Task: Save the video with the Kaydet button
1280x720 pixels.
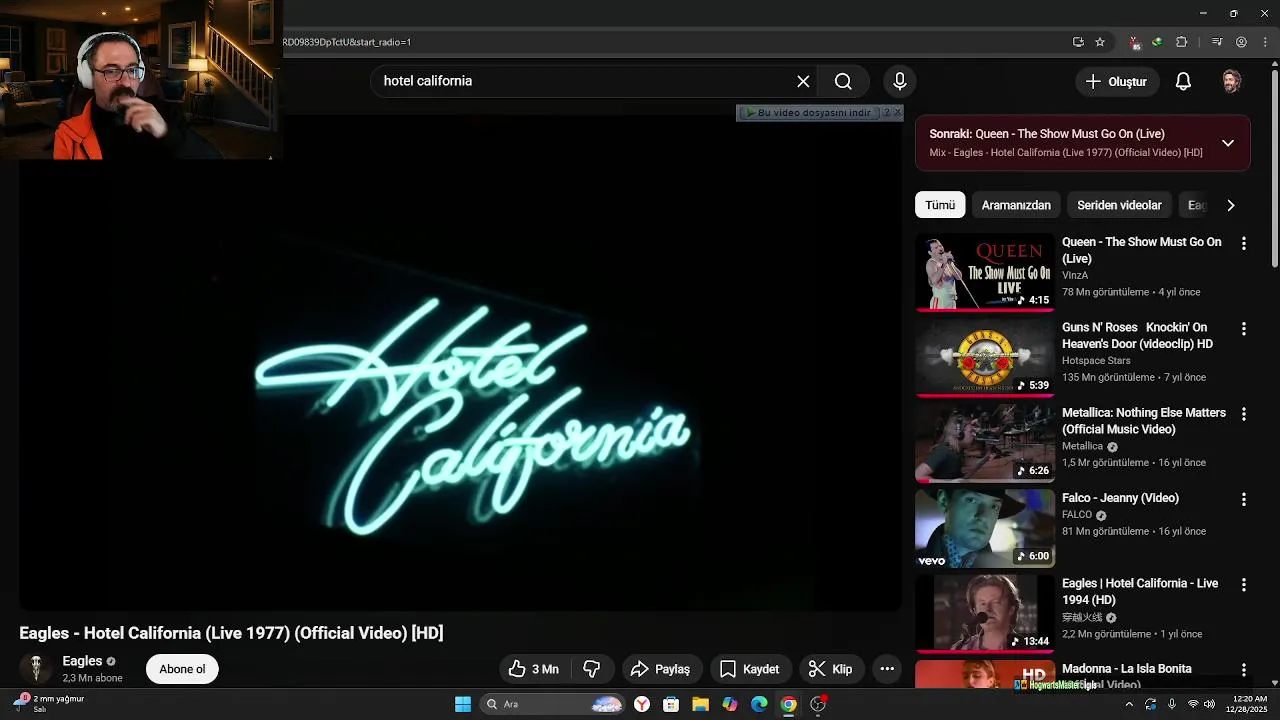Action: point(750,669)
